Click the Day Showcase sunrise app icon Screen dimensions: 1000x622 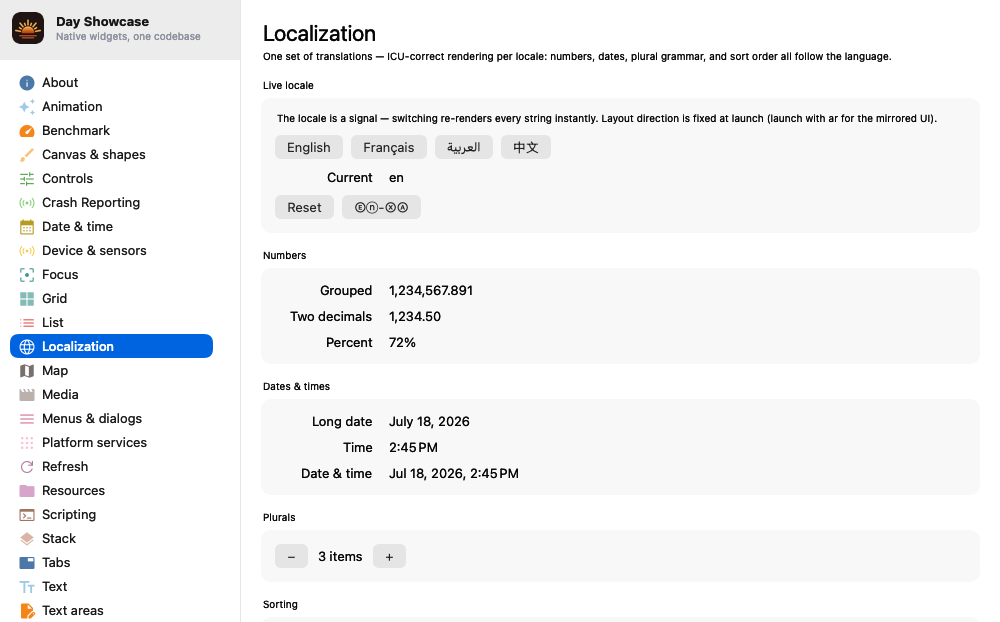coord(28,28)
